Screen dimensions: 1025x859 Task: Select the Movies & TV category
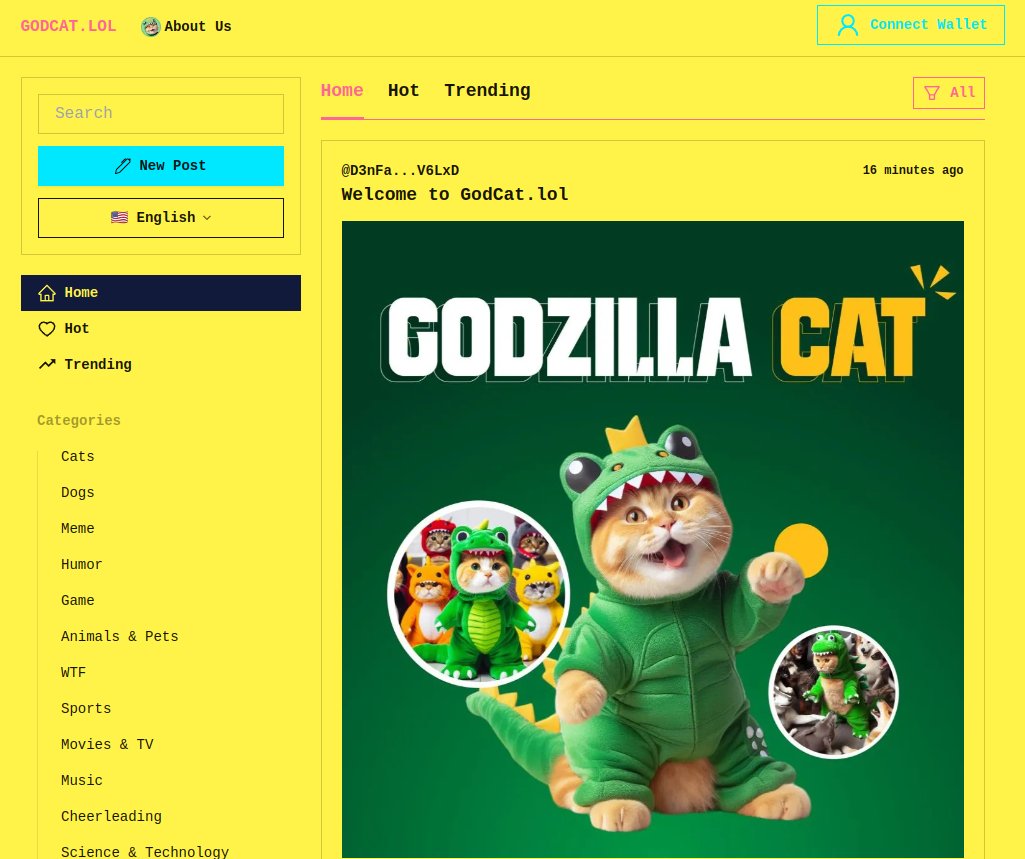click(107, 745)
